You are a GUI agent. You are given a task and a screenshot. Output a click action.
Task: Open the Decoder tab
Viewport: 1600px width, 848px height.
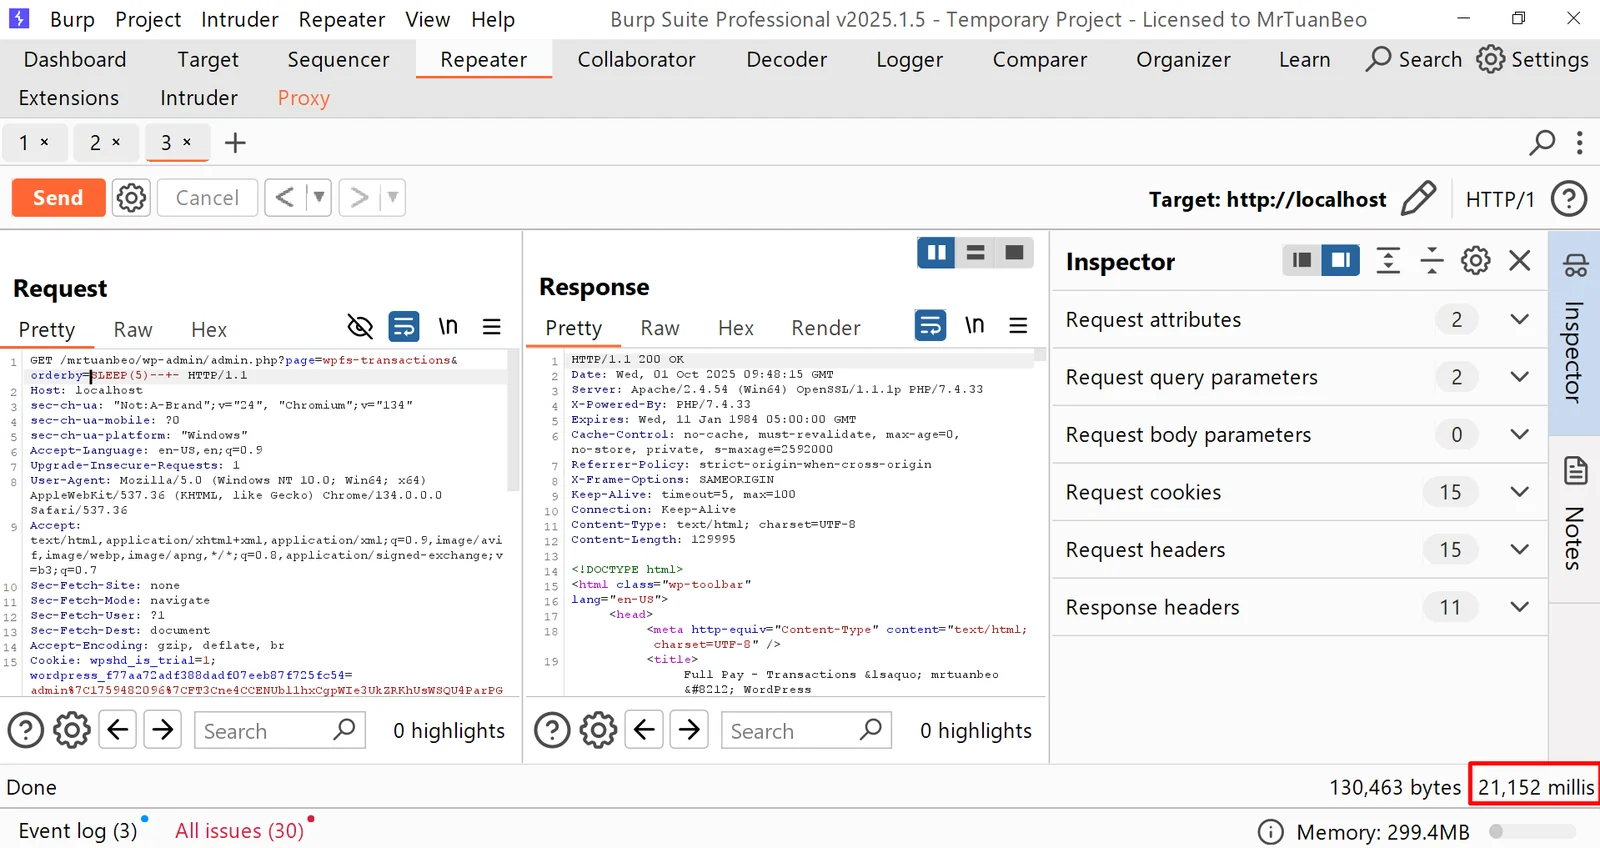[787, 60]
